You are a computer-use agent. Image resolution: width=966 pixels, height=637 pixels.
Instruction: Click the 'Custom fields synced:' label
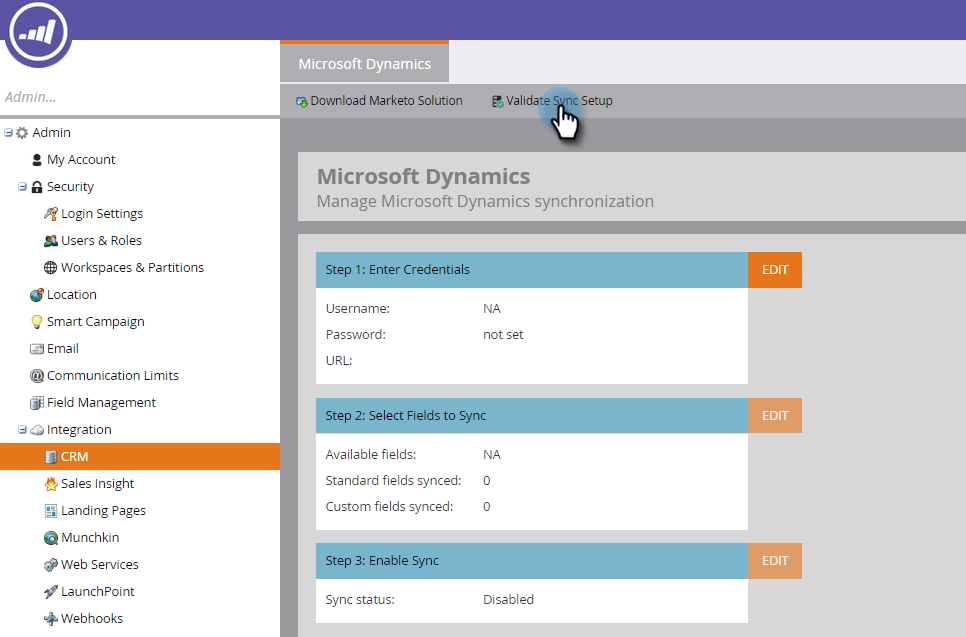coord(389,506)
